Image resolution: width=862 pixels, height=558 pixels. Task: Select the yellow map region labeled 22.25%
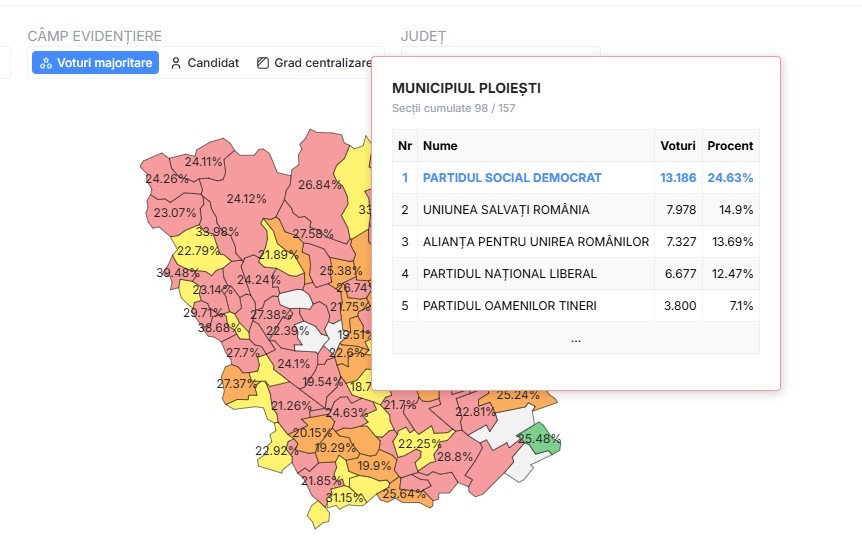click(418, 446)
